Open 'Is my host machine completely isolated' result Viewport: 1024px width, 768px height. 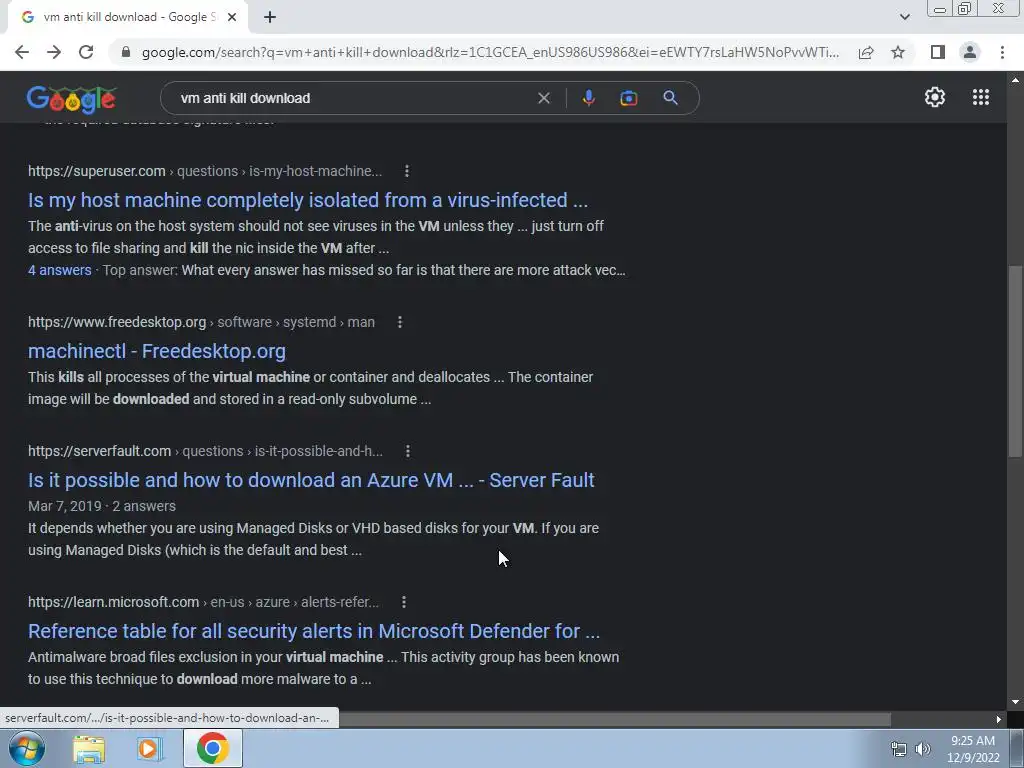(x=308, y=200)
